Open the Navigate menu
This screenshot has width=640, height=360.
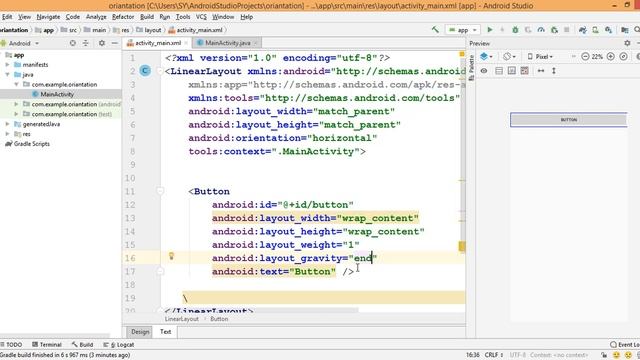(x=48, y=17)
